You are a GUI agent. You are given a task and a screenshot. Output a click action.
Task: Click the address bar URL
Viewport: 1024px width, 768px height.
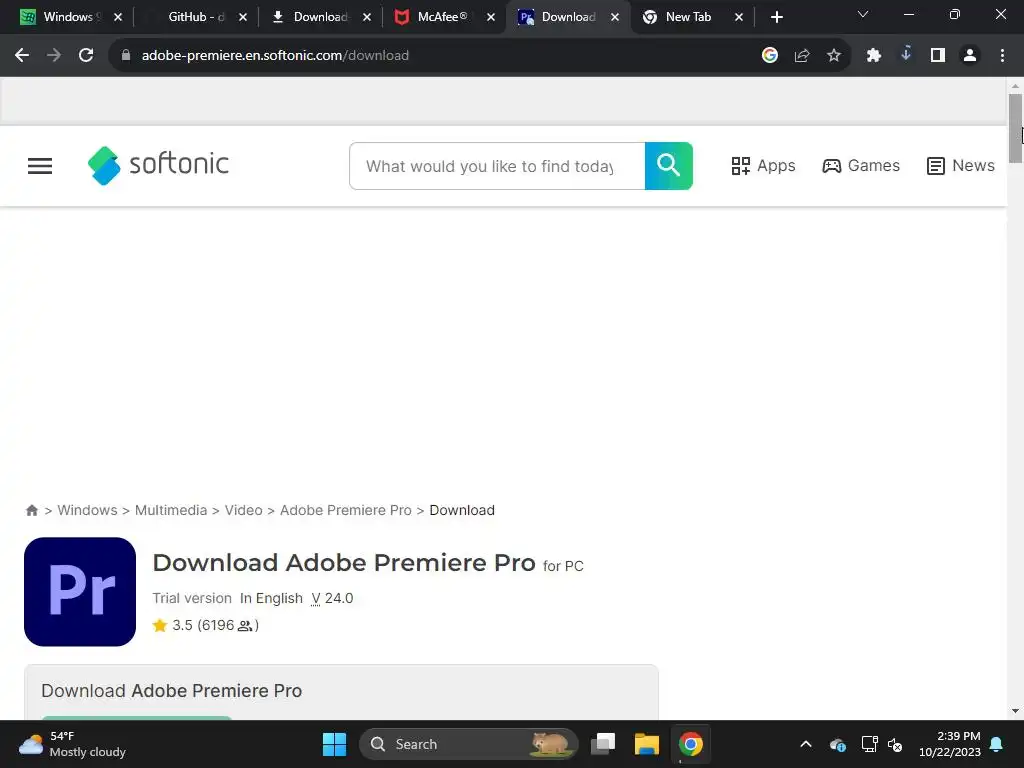[x=275, y=56]
